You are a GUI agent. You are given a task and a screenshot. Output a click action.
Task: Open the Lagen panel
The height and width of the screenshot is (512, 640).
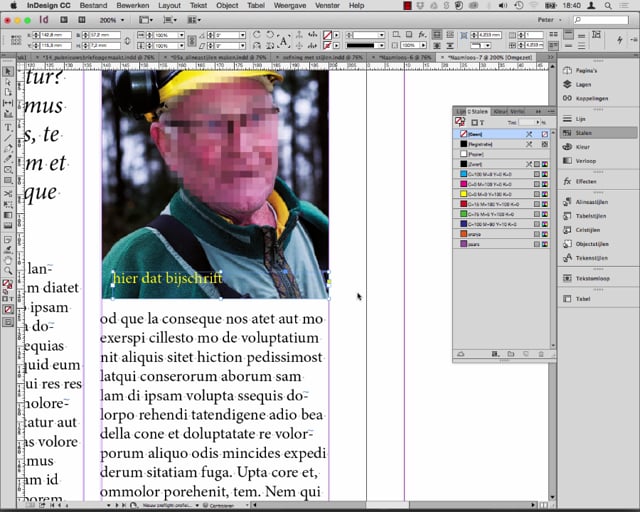click(x=583, y=85)
